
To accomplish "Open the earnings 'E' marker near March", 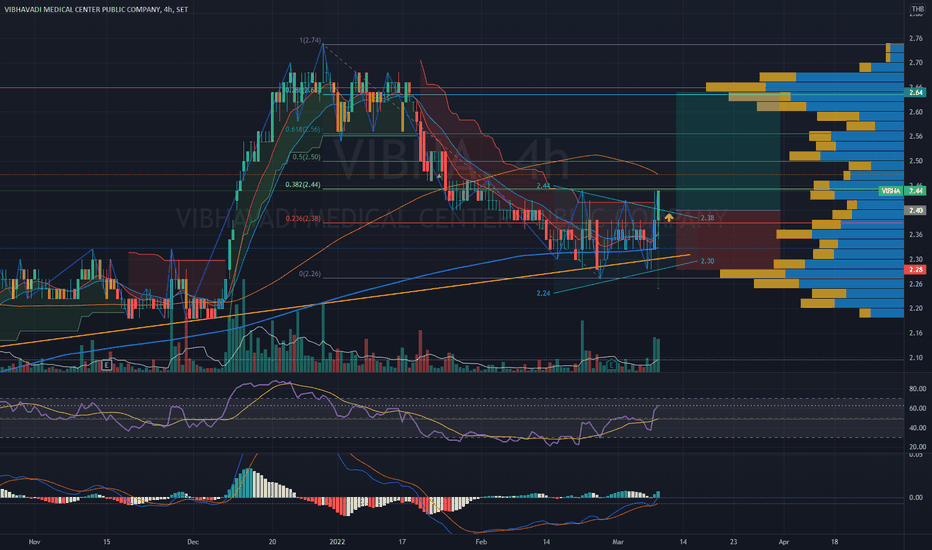I will tap(612, 365).
